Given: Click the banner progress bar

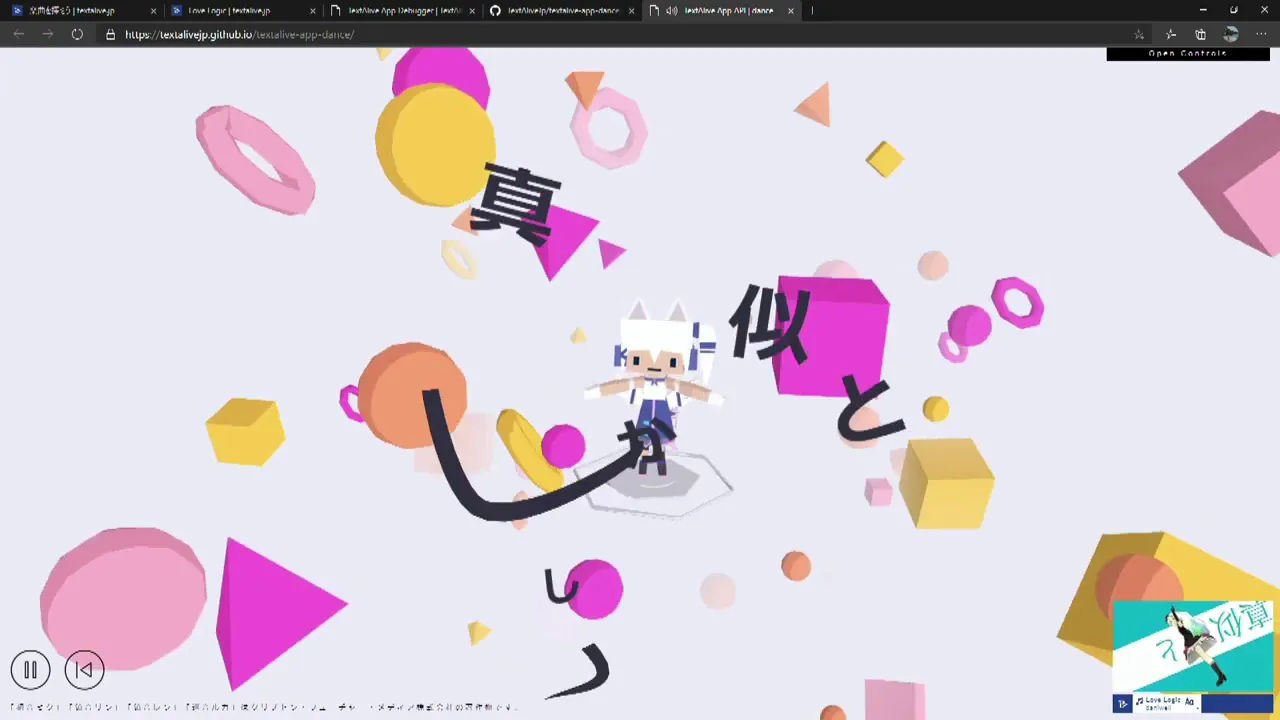Looking at the screenshot, I should [1236, 704].
